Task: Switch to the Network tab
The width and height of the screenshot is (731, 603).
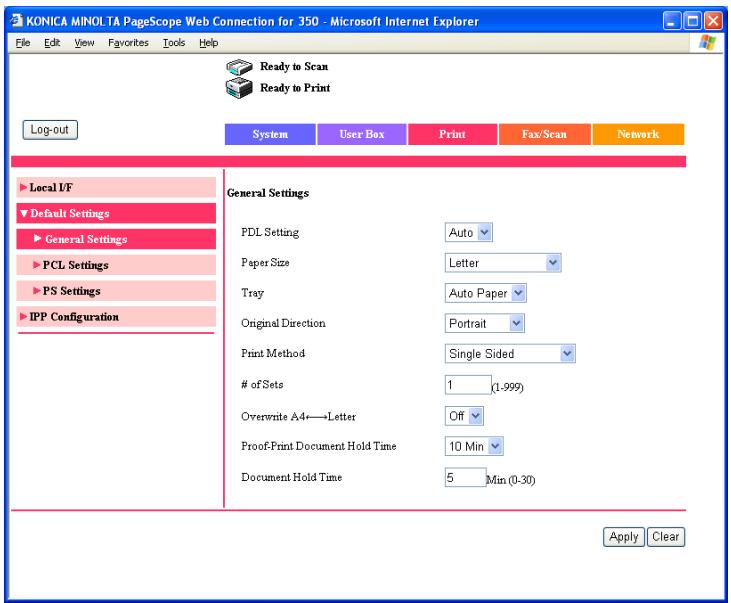Action: click(x=638, y=134)
